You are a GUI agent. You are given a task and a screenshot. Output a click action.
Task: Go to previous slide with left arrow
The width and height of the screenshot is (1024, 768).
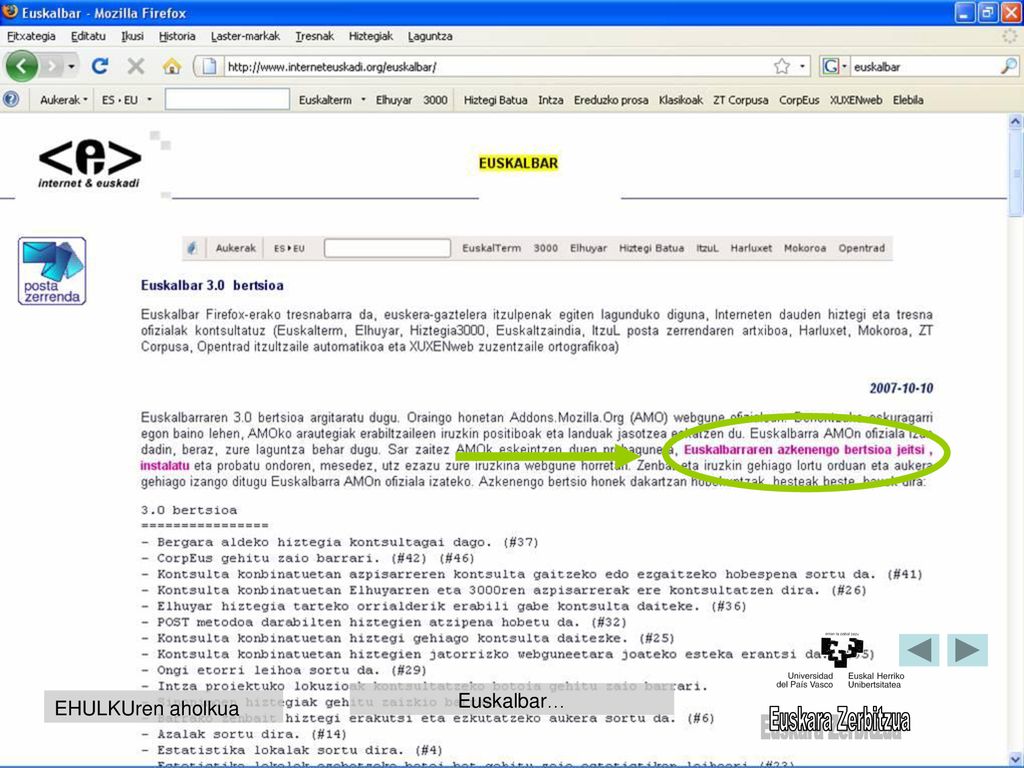pos(919,650)
